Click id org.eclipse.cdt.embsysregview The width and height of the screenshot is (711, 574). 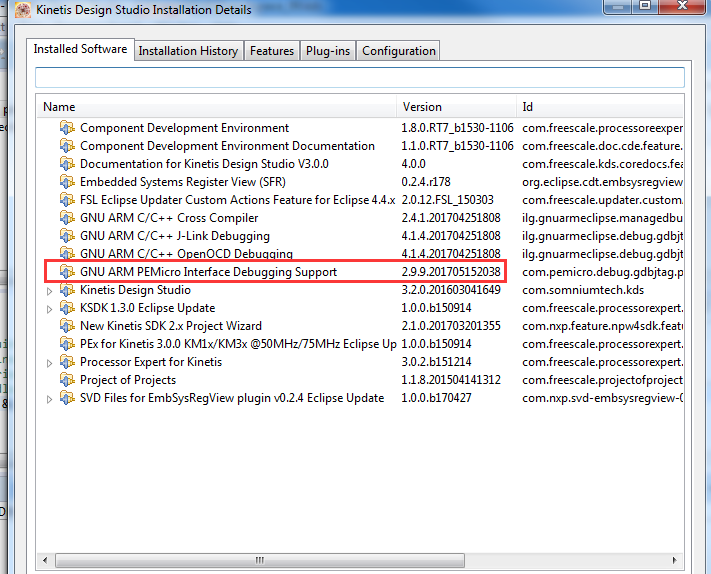click(x=603, y=182)
